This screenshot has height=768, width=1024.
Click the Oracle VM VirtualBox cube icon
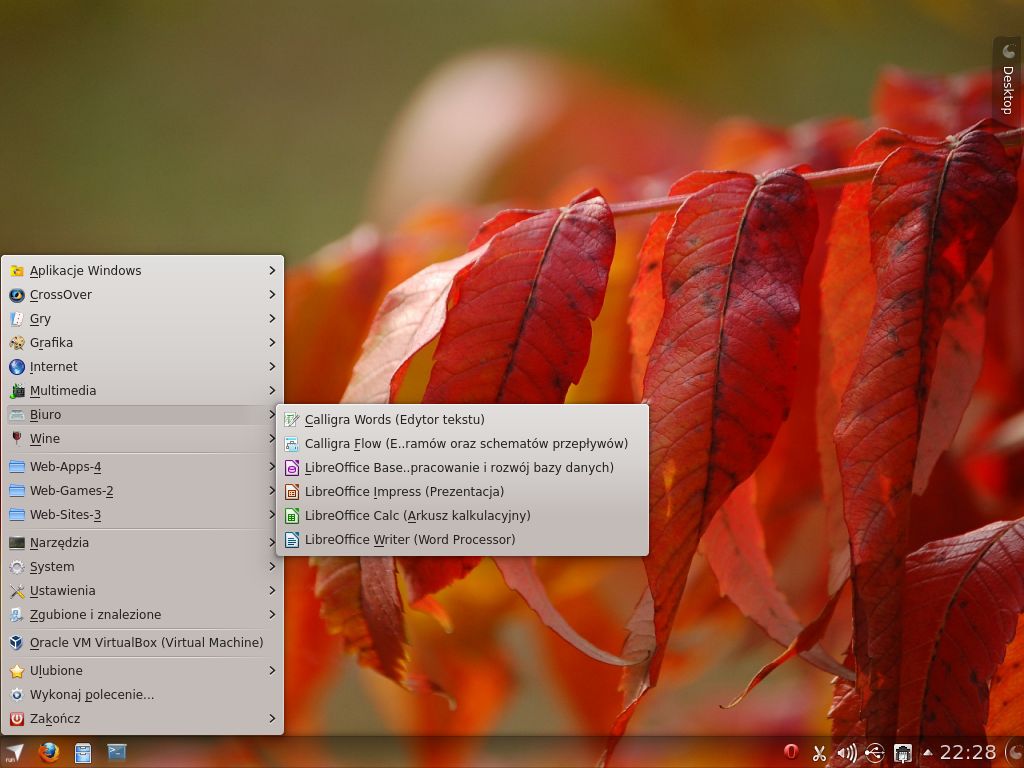(x=17, y=643)
